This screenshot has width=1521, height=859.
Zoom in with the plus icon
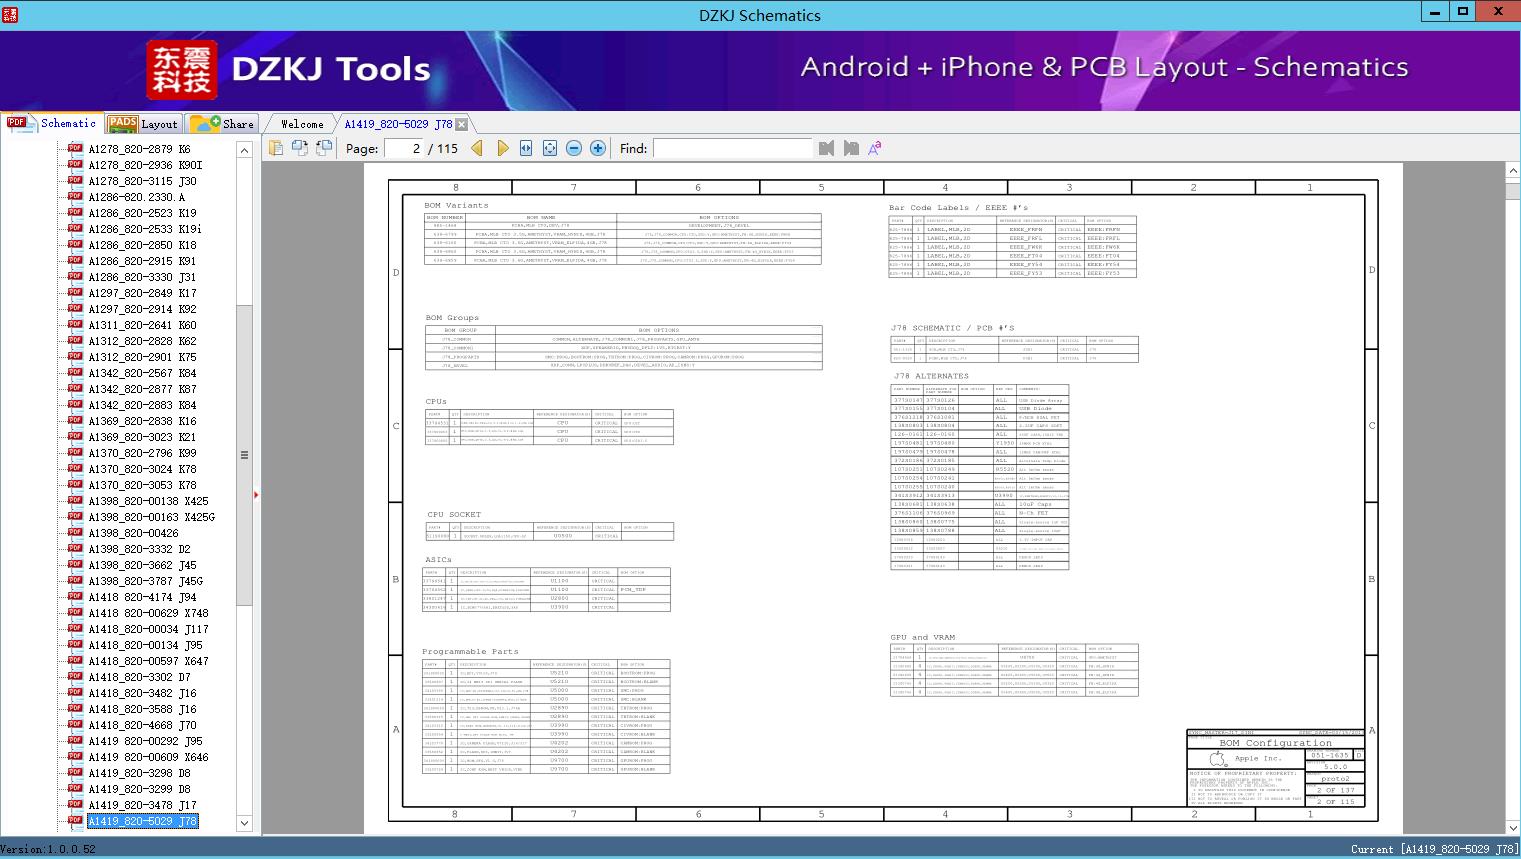598,148
